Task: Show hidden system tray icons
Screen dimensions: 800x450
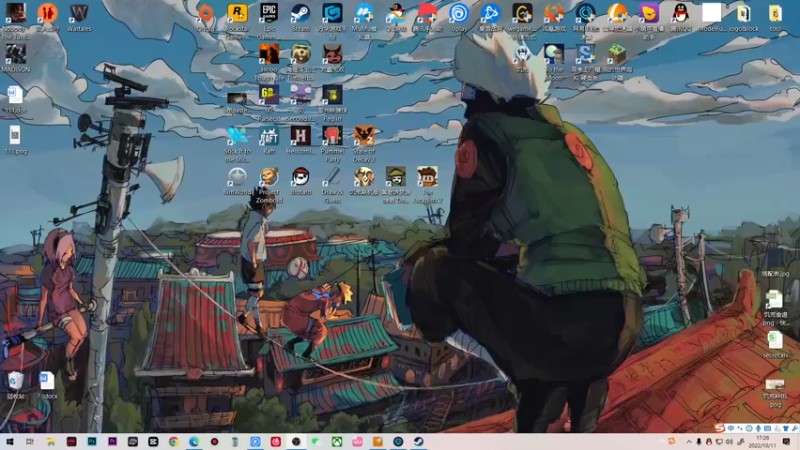Action: [x=689, y=442]
